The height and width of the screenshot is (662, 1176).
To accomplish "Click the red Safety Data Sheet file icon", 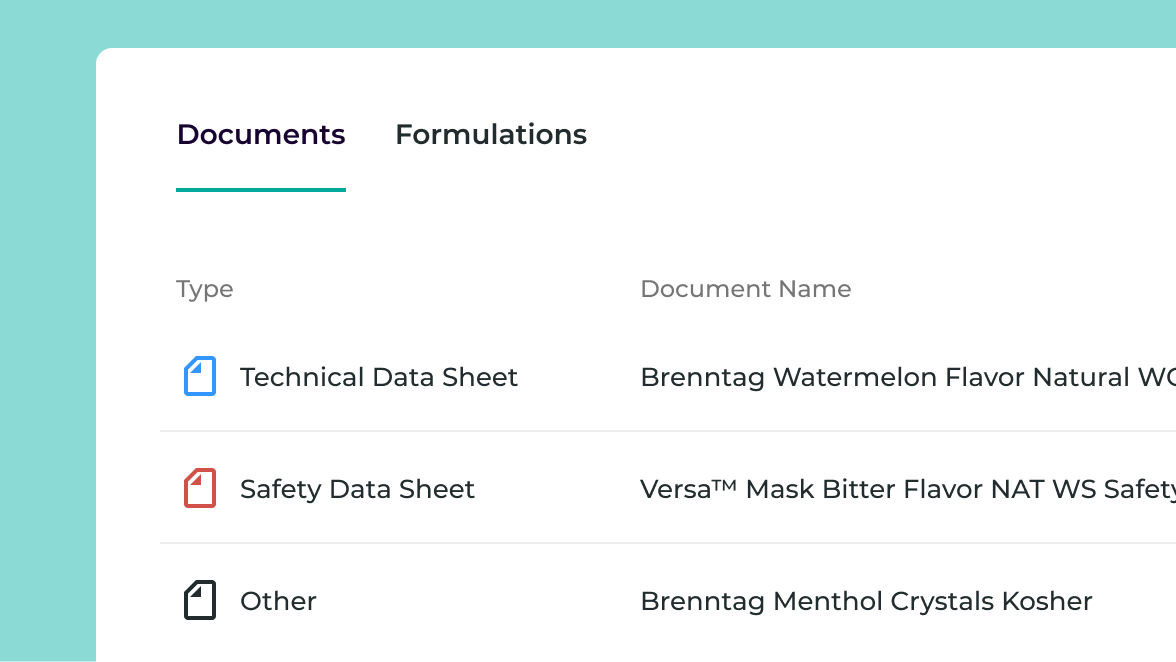I will 200,489.
